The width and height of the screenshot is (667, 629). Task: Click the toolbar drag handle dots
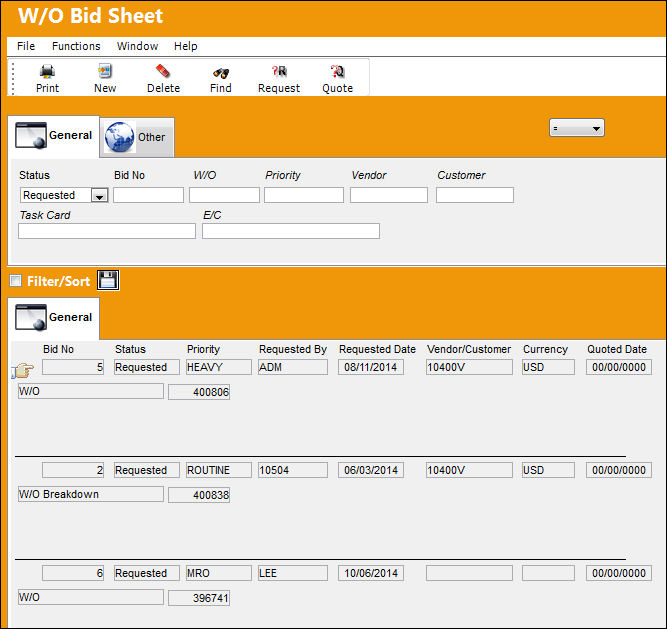coord(13,78)
